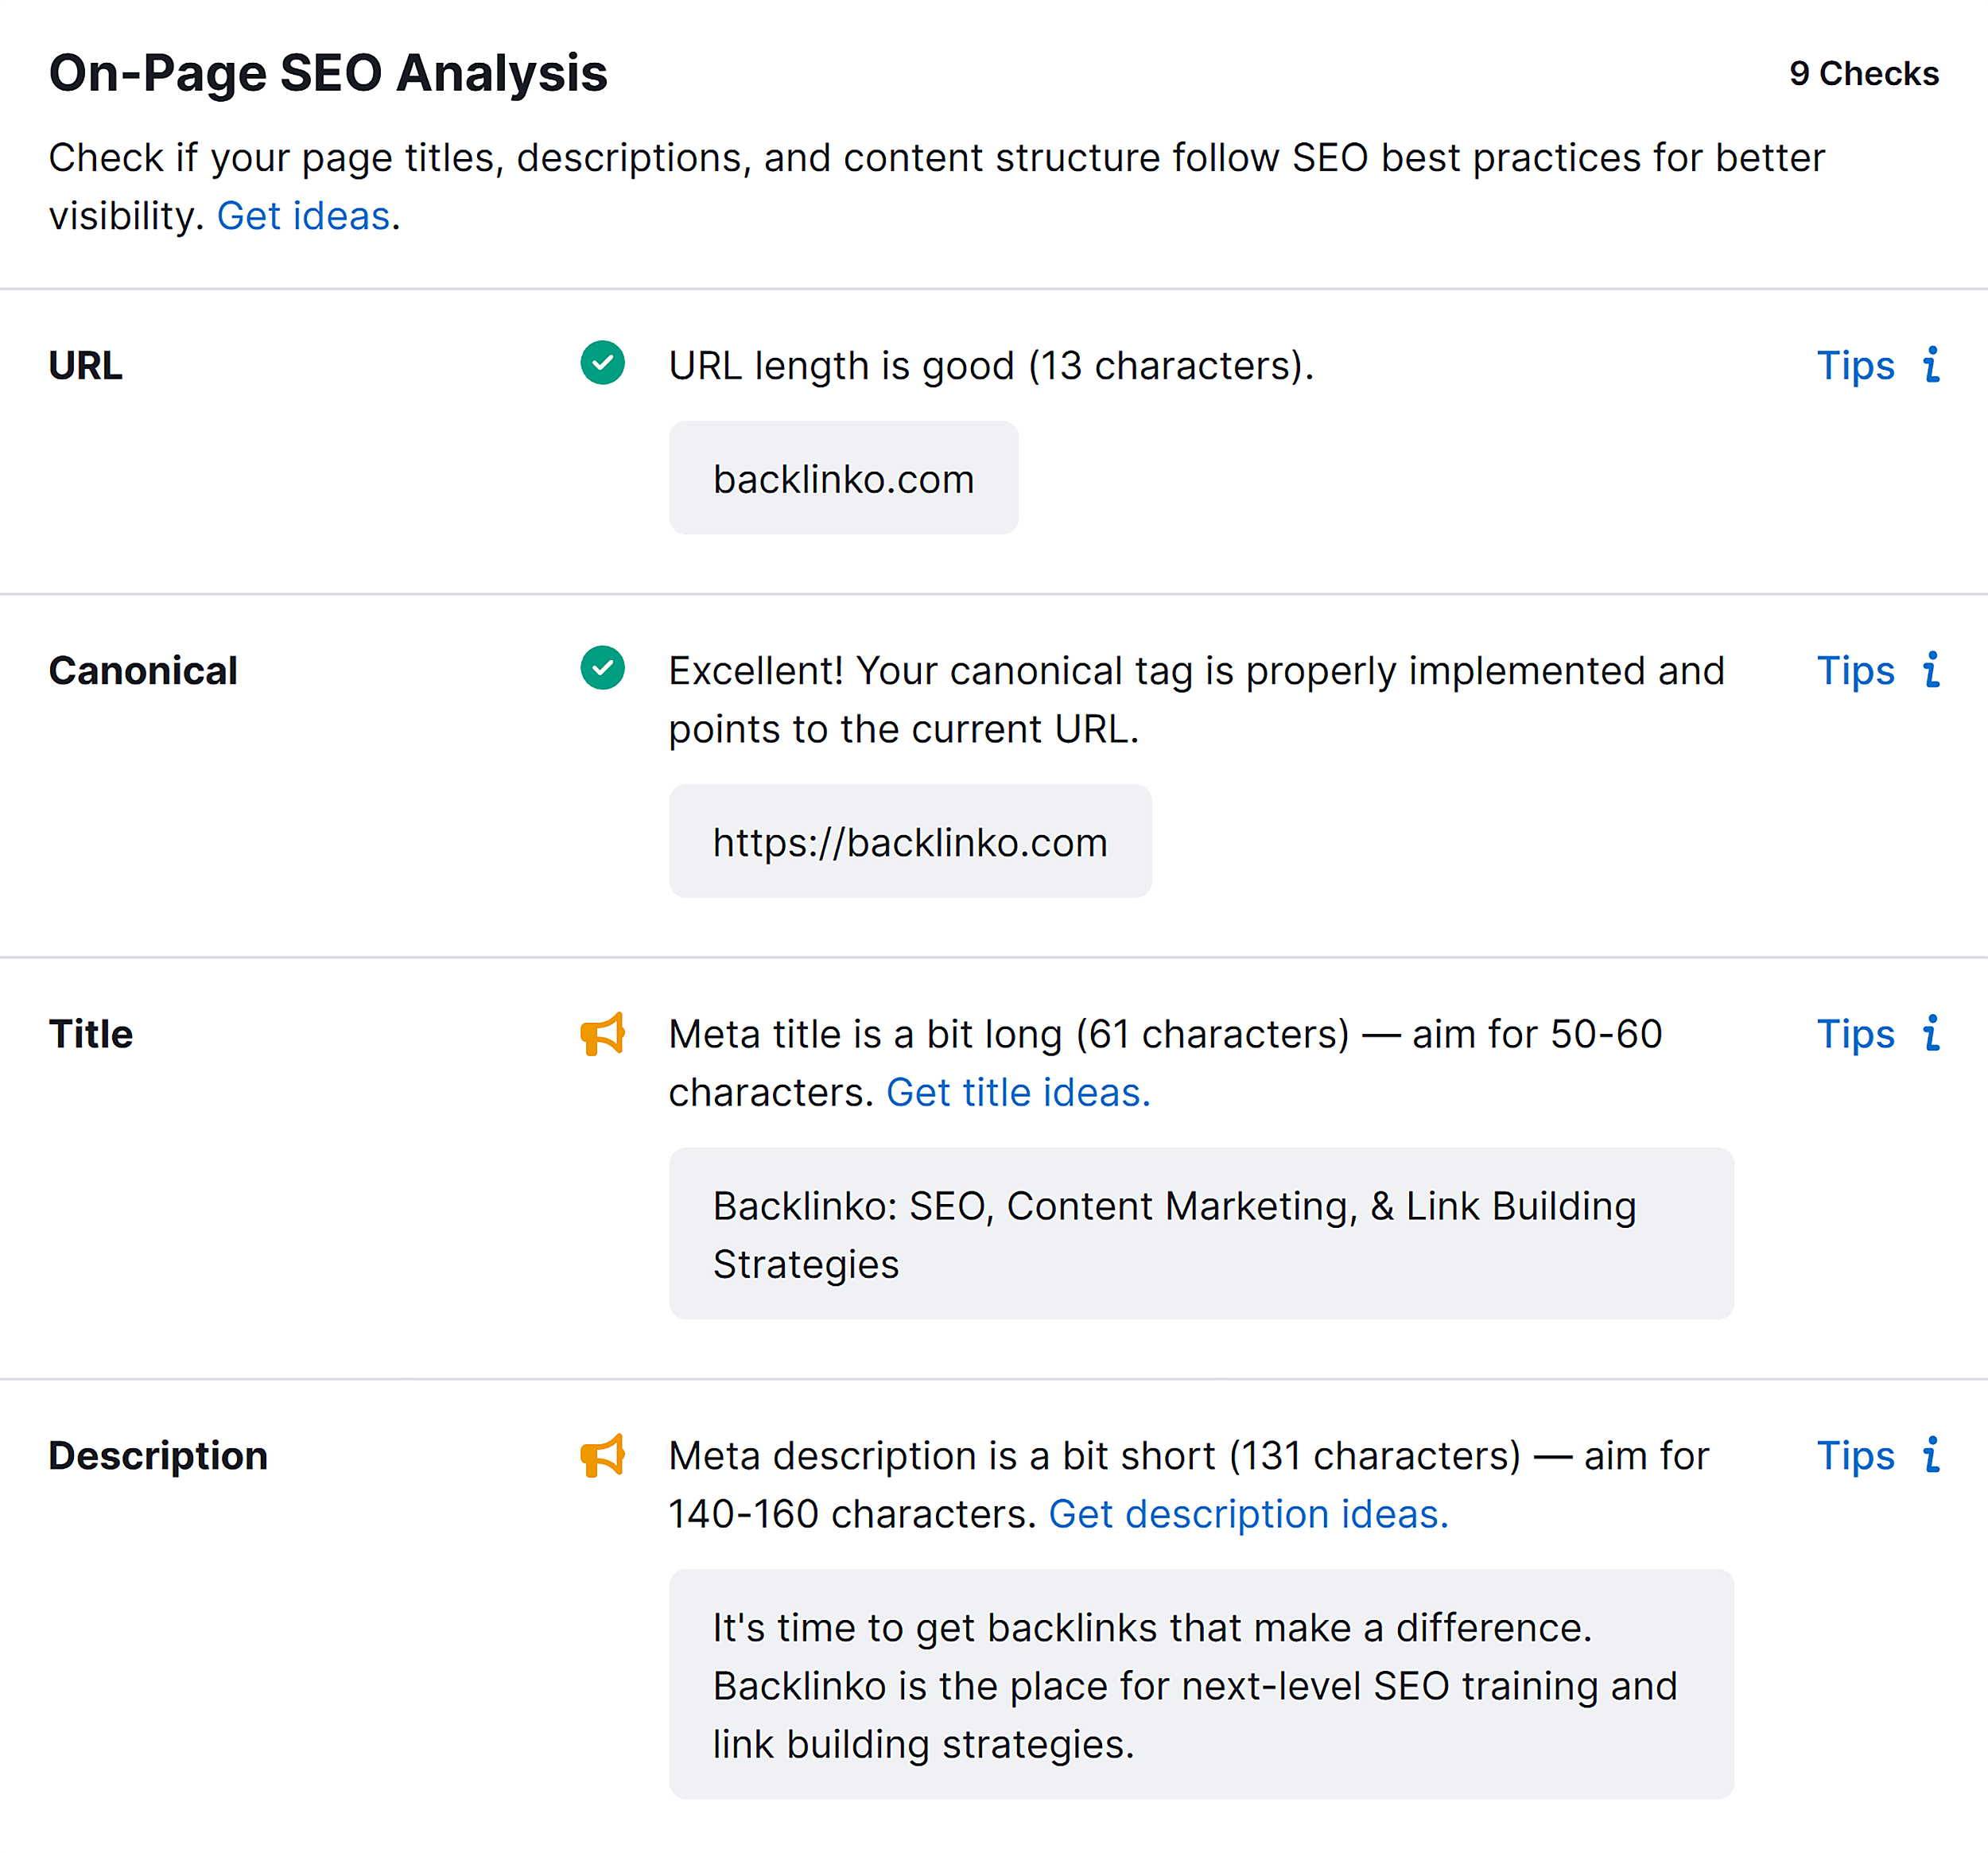
Task: Follow the 'Get ideas' link in the intro
Action: pyautogui.click(x=303, y=216)
